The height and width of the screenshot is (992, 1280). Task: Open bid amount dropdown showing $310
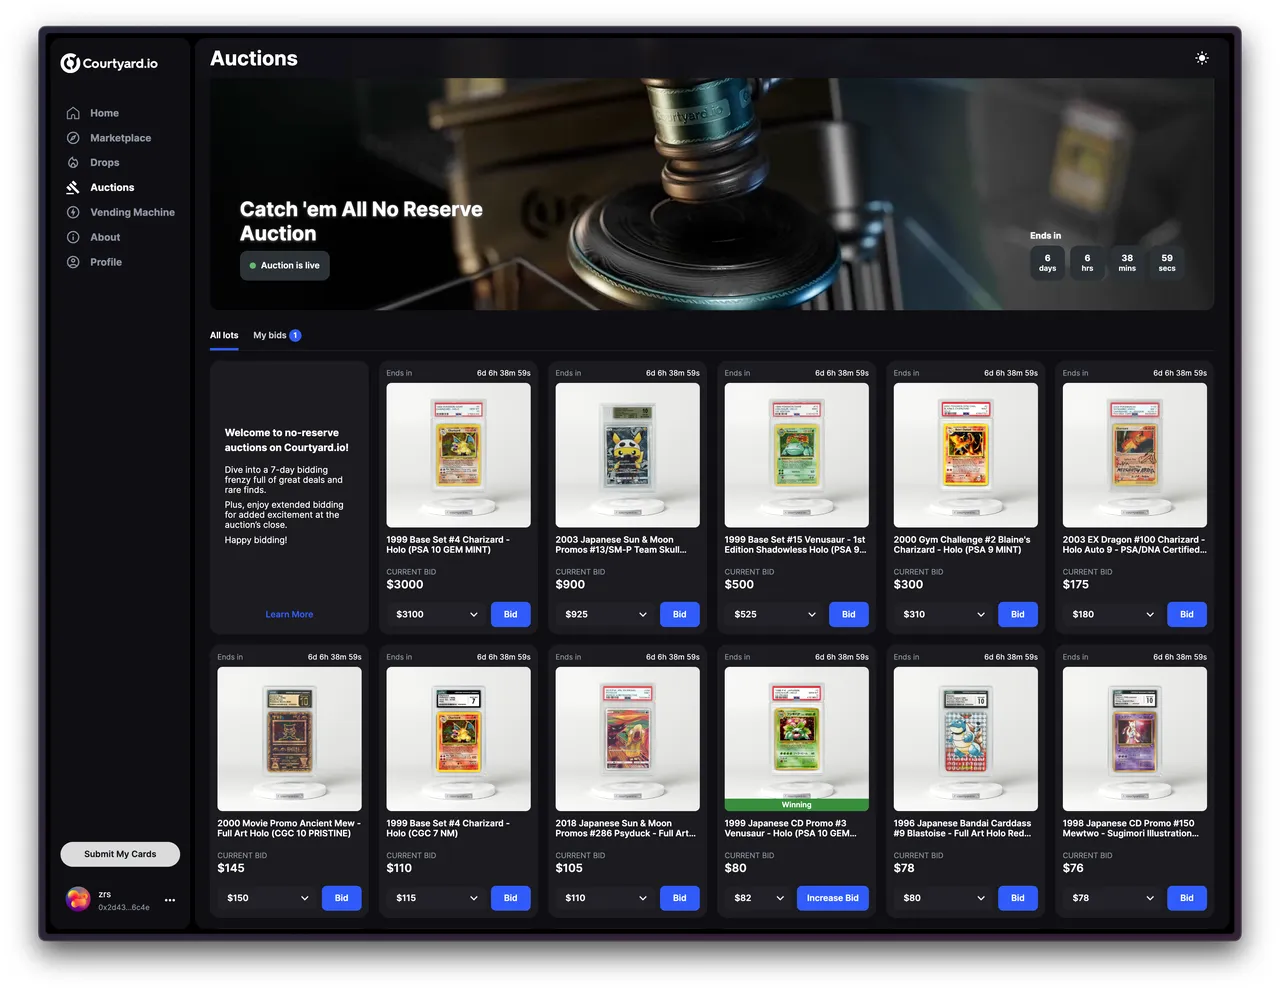click(944, 614)
